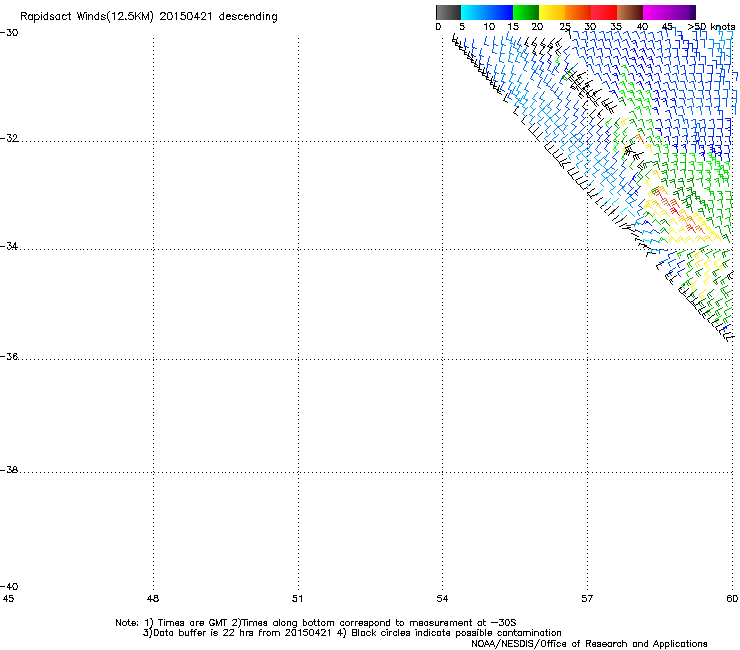Click longitude axis label 45
Screen dimensions: 740x650
tap(8, 599)
